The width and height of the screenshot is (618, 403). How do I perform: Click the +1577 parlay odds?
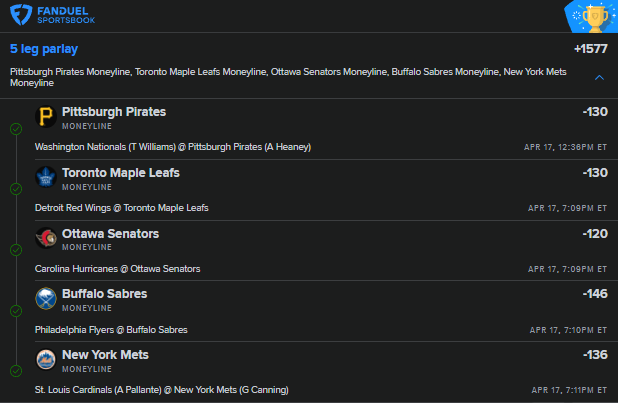click(590, 48)
